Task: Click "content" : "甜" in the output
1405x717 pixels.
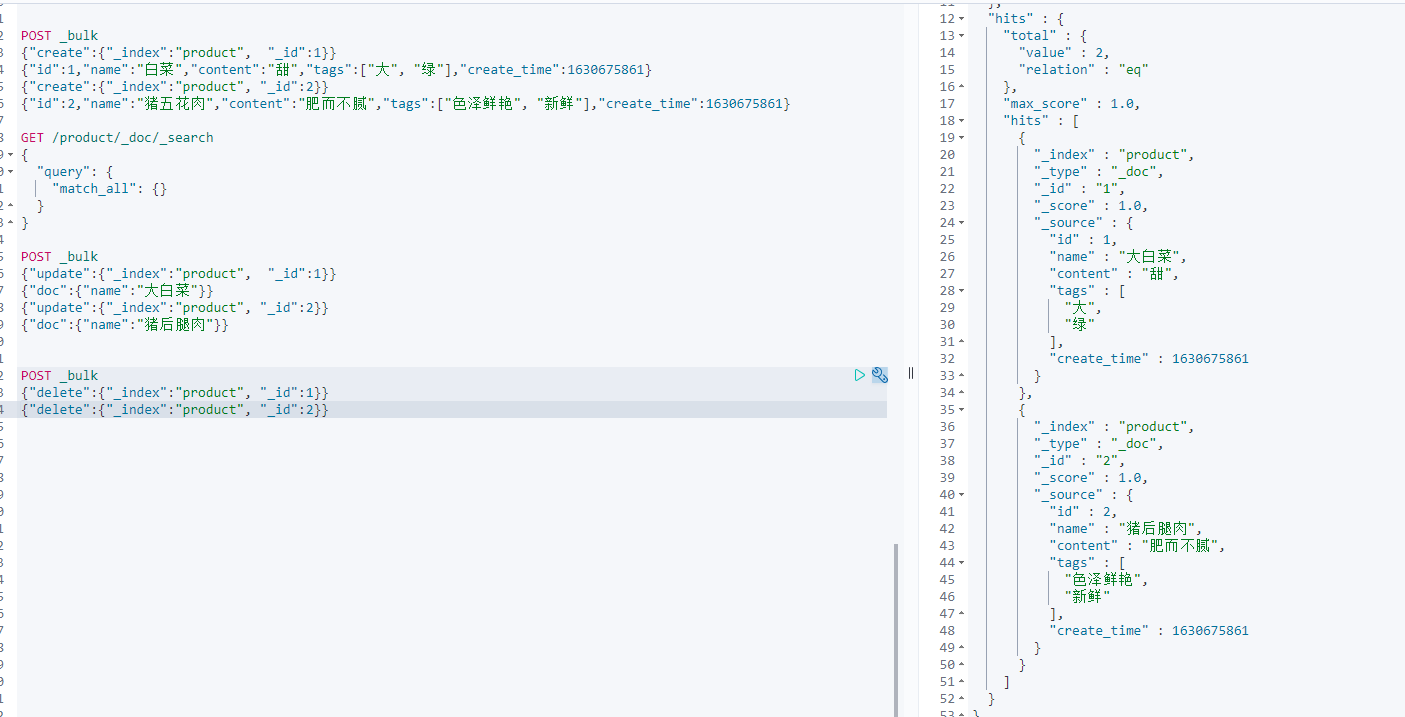Action: [1114, 273]
